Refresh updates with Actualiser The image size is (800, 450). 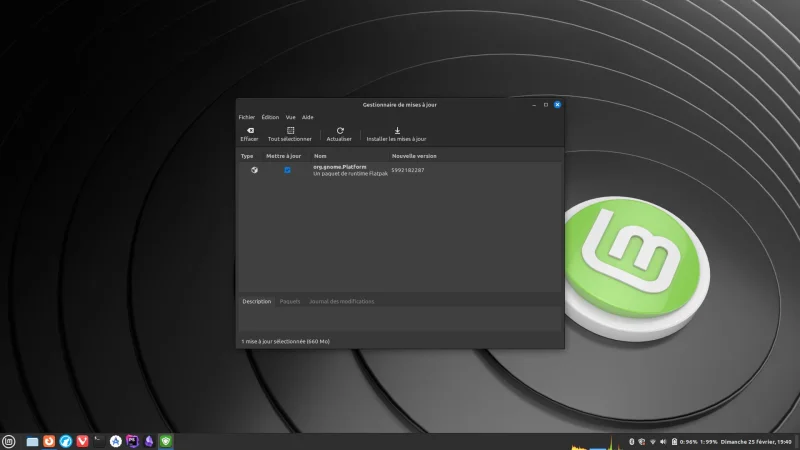[x=339, y=134]
